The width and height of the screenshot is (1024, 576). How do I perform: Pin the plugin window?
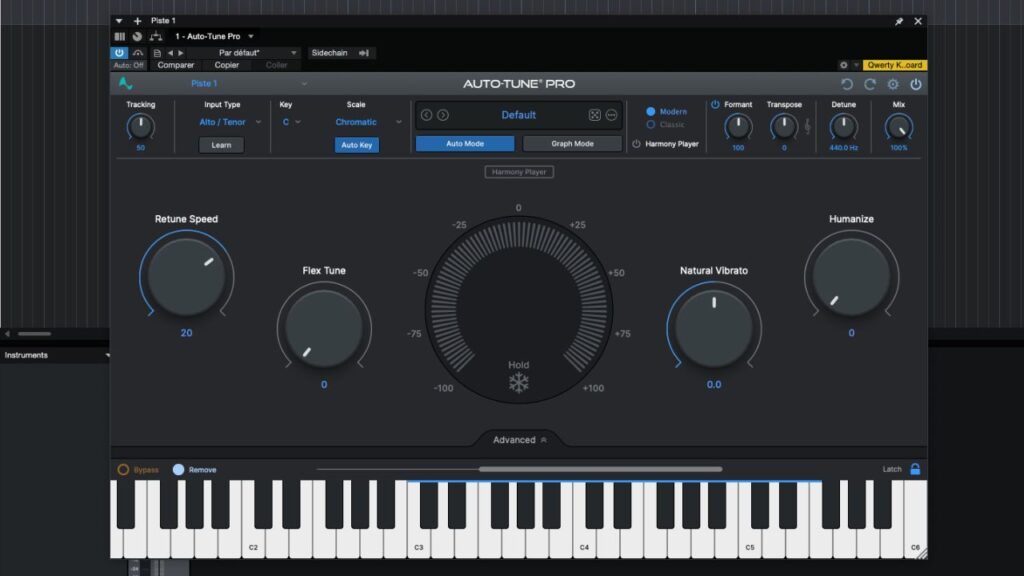point(899,22)
